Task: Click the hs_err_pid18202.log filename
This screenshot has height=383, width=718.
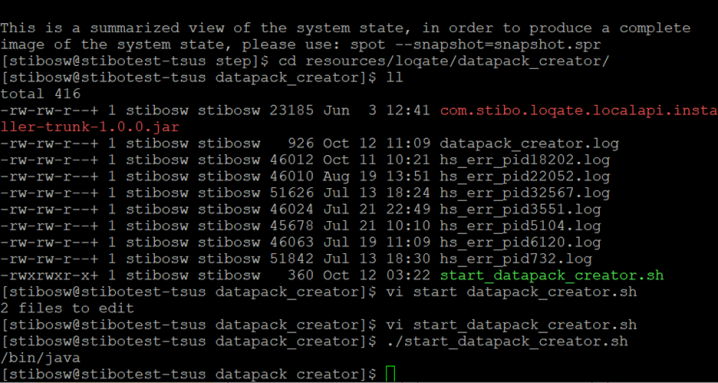Action: [x=525, y=160]
